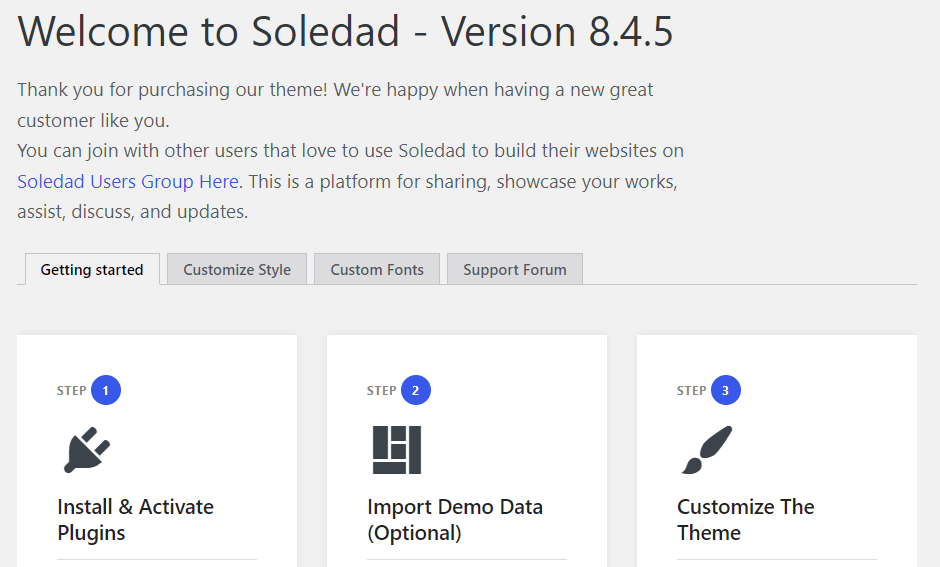Click the paintbrush icon in step 3

[707, 450]
